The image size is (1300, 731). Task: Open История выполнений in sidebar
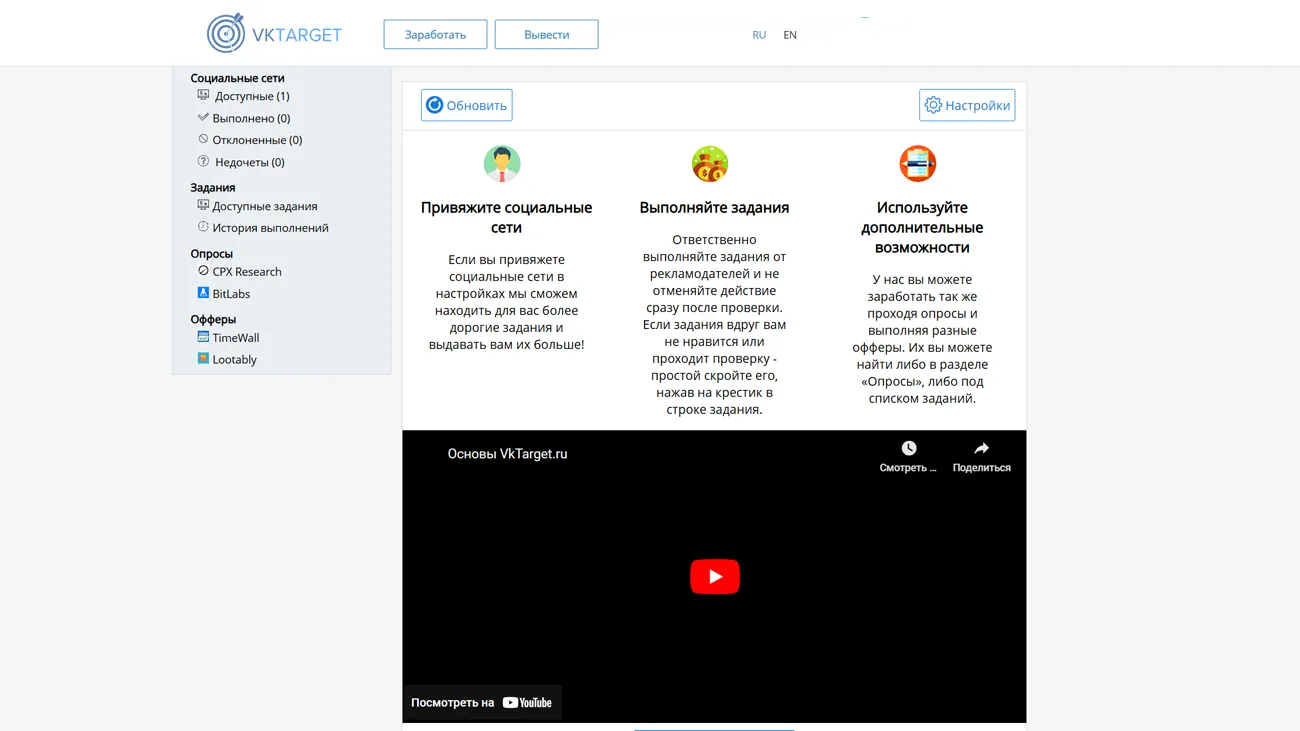click(270, 228)
